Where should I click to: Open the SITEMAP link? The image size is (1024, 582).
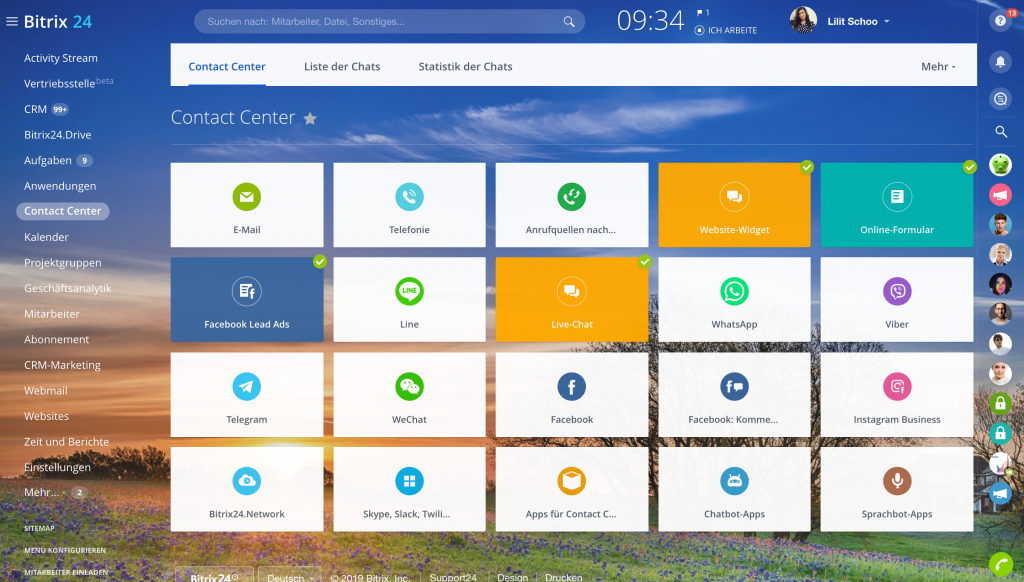(x=39, y=528)
